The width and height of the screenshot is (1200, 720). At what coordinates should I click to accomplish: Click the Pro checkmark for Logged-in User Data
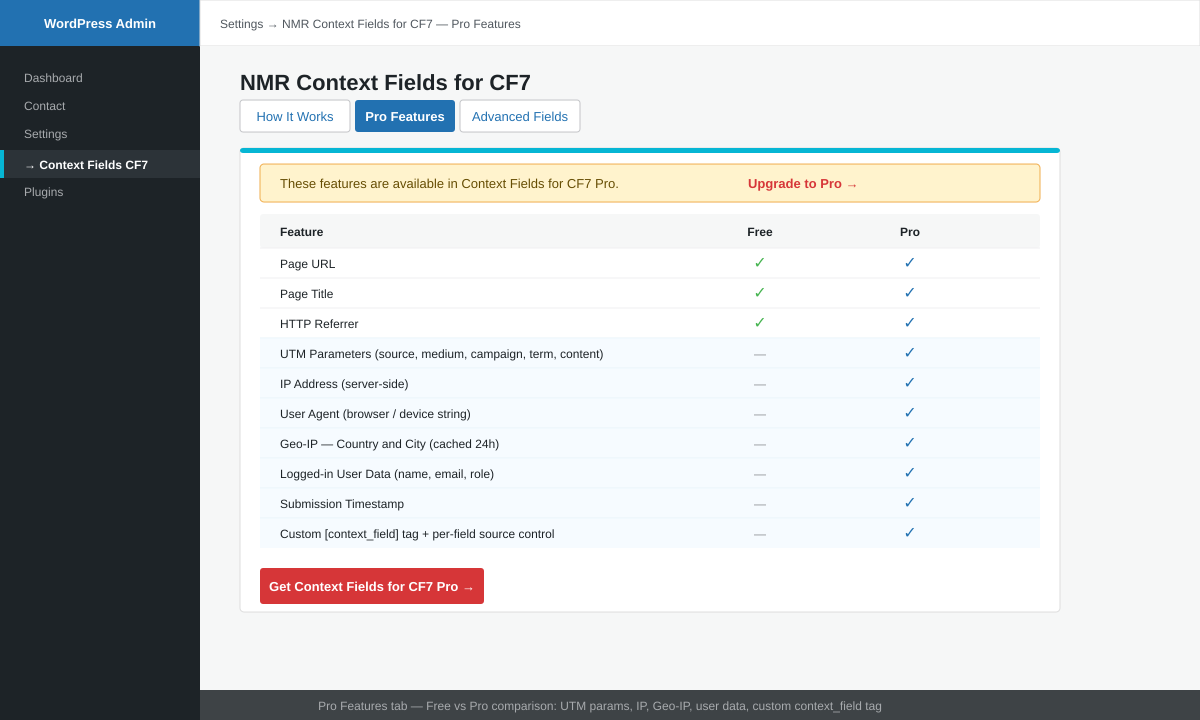(x=910, y=473)
